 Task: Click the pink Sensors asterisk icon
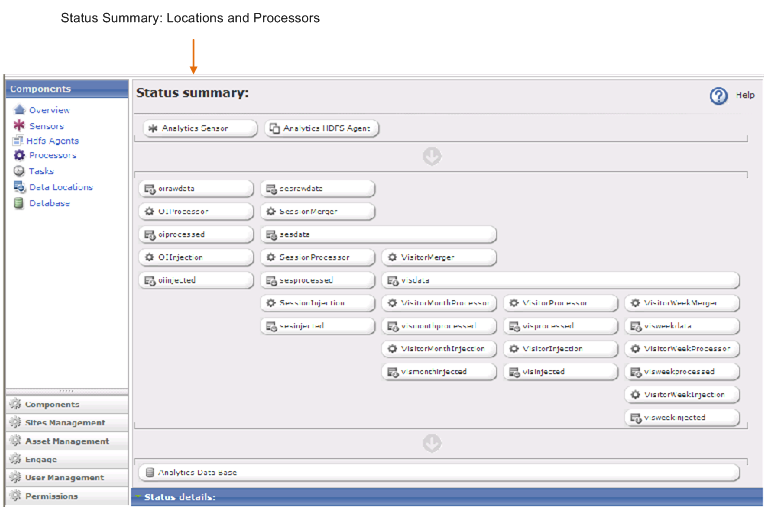coord(19,125)
